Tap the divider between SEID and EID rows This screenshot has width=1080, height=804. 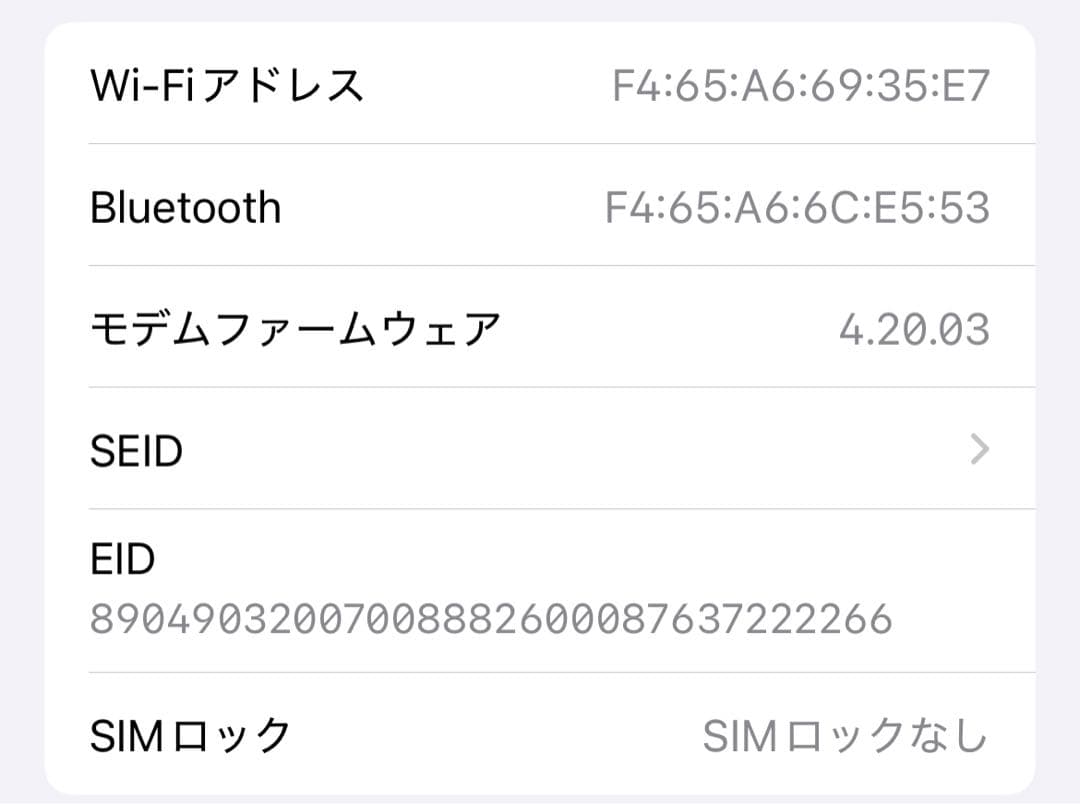[x=540, y=508]
